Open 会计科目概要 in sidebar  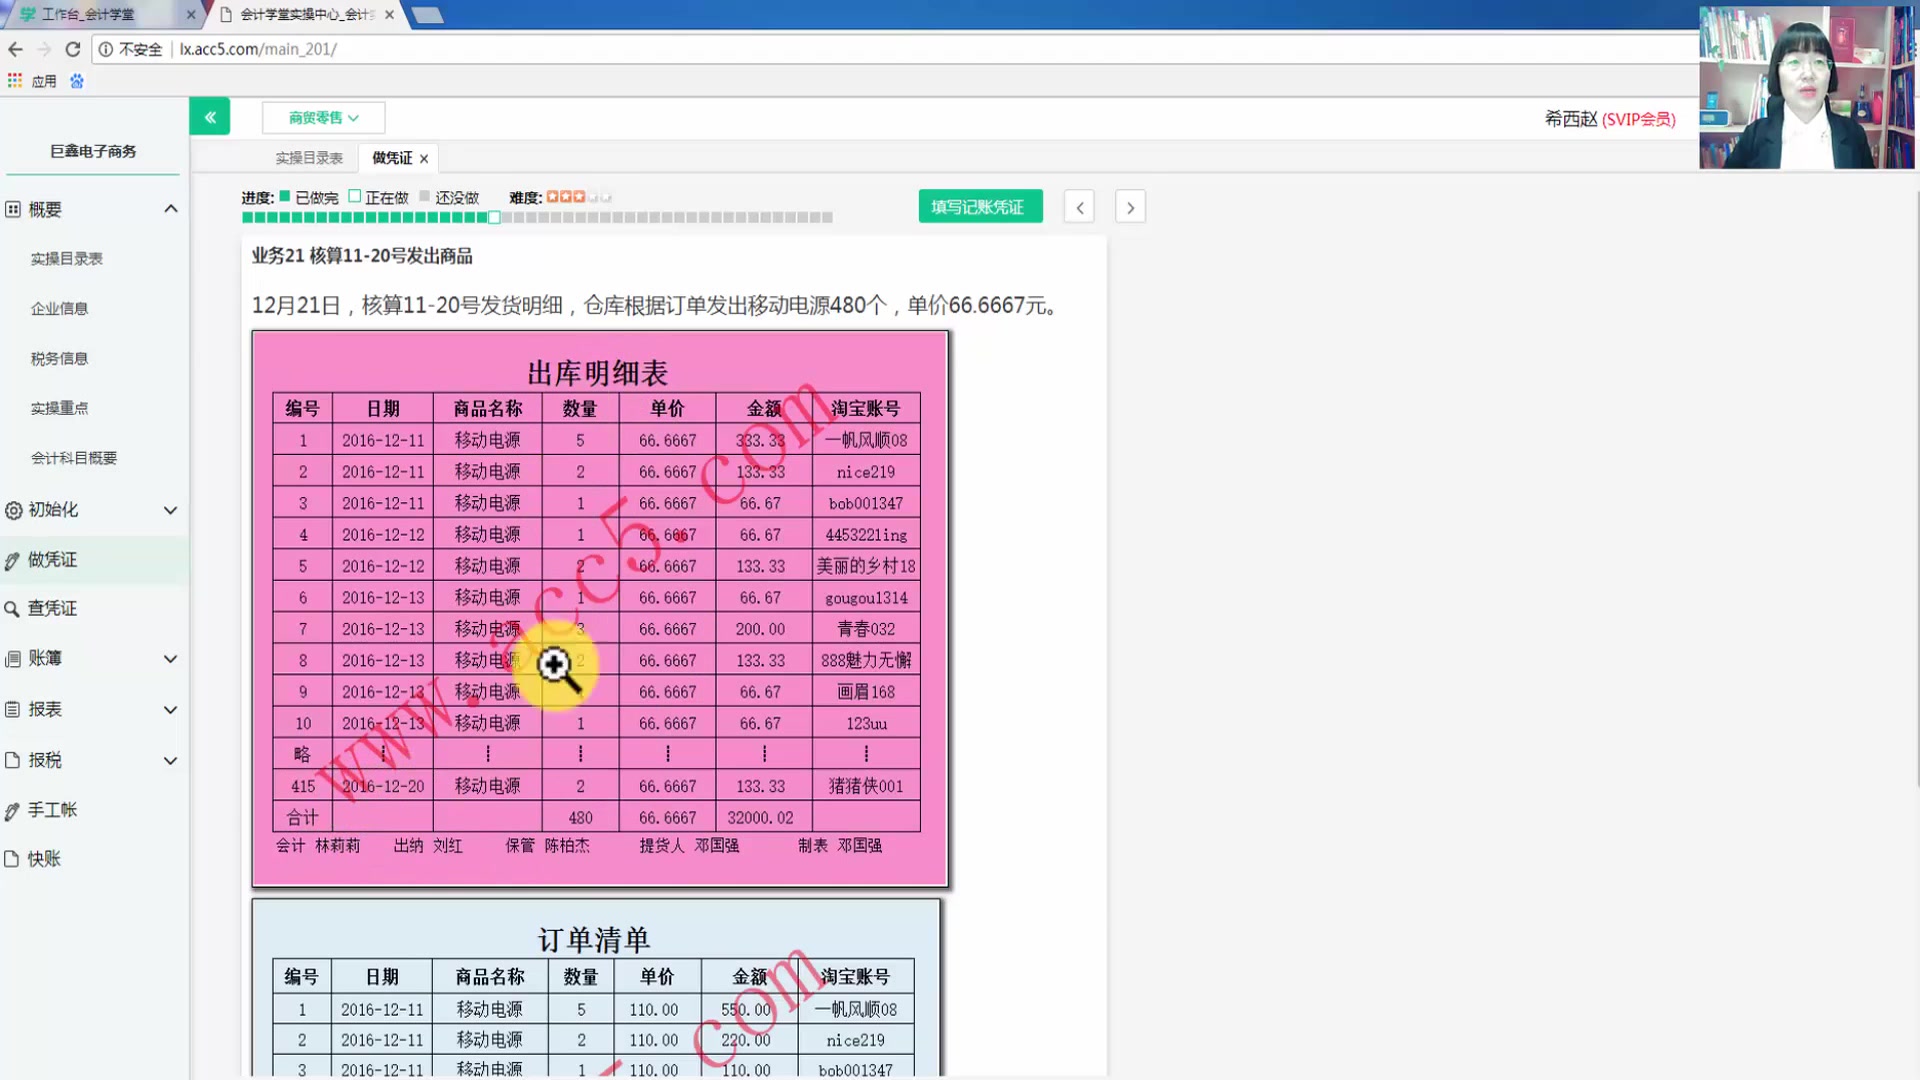click(x=74, y=458)
